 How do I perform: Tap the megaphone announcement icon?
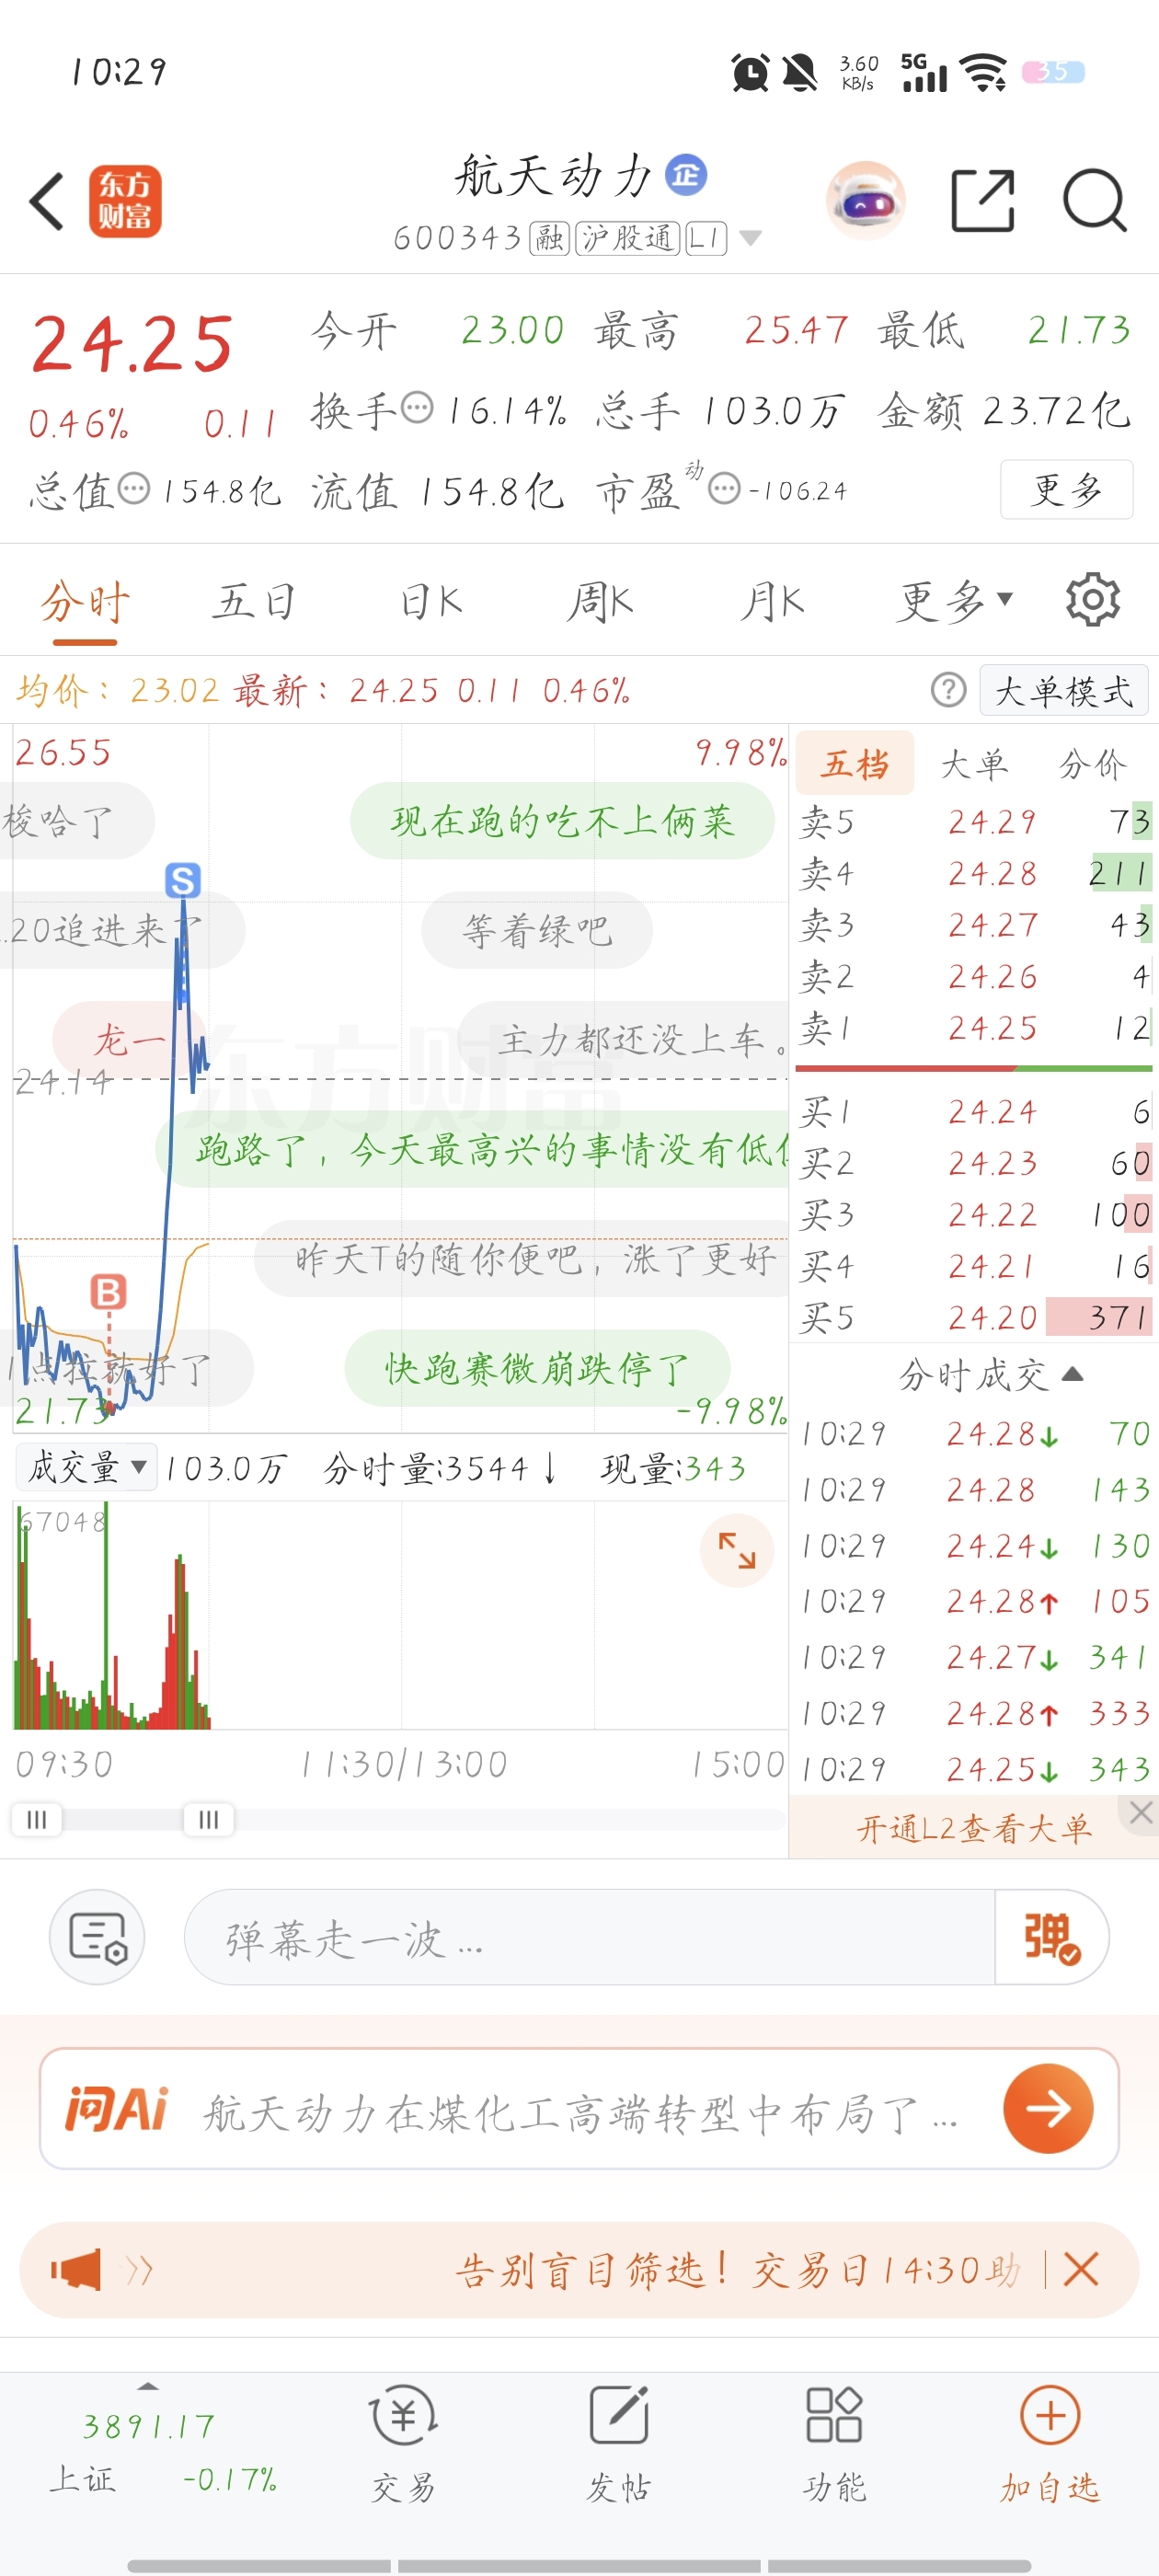pos(77,2270)
